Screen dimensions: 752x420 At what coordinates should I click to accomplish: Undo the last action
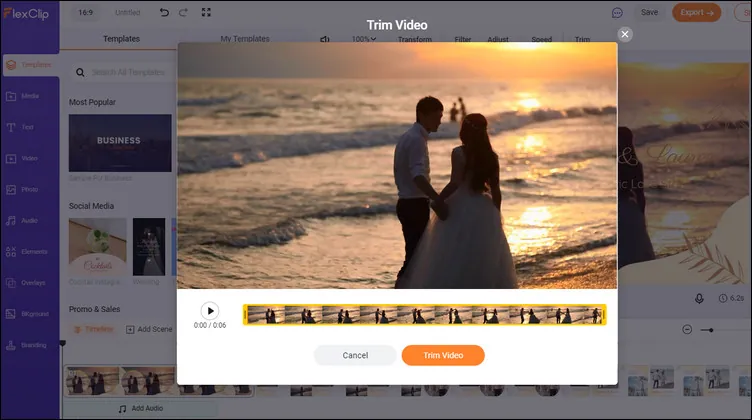coord(164,12)
